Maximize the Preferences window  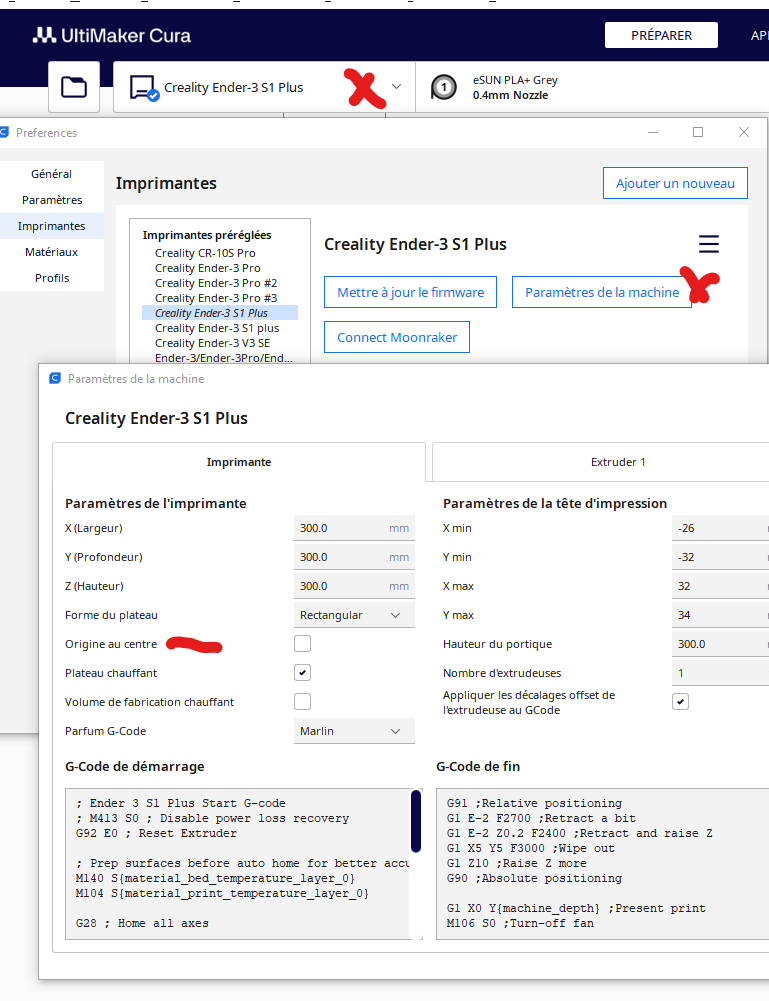pyautogui.click(x=698, y=132)
